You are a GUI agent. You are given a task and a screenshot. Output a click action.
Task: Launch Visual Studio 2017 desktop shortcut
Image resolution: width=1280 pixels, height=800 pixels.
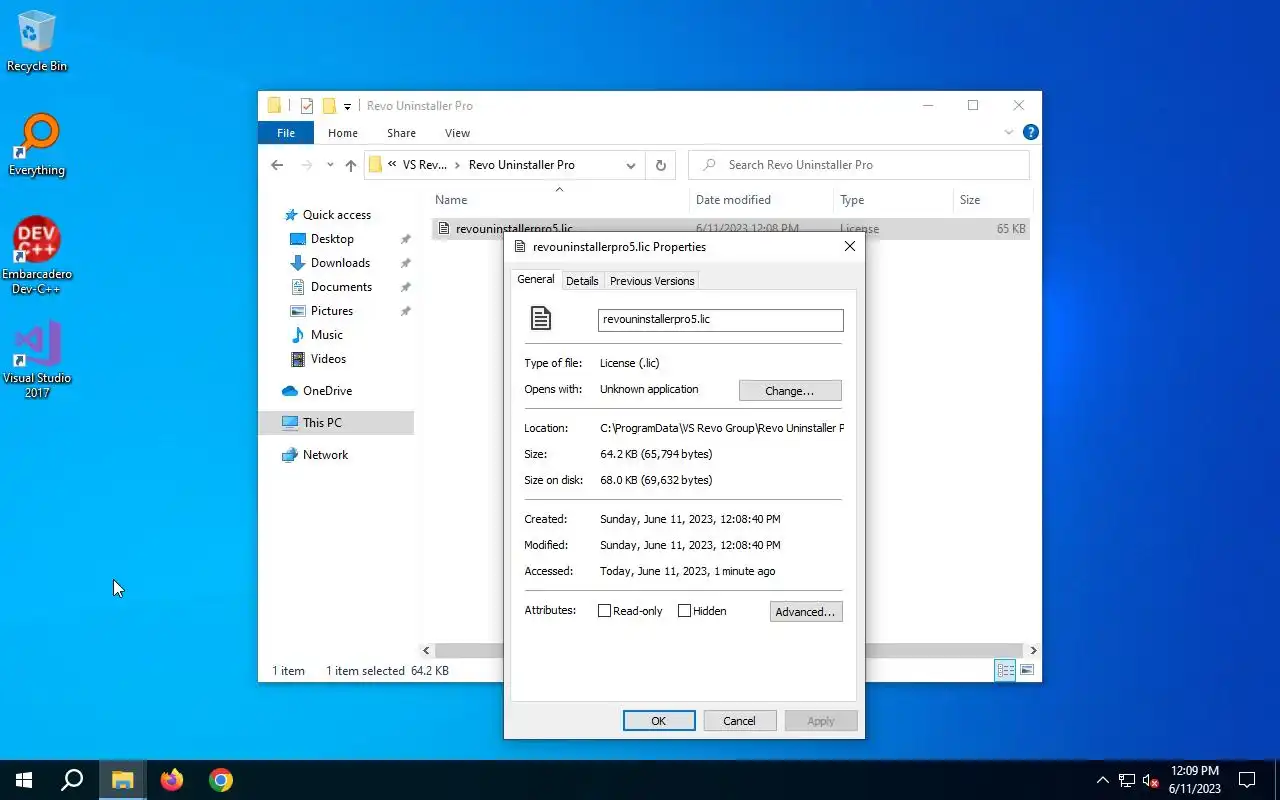click(x=37, y=360)
